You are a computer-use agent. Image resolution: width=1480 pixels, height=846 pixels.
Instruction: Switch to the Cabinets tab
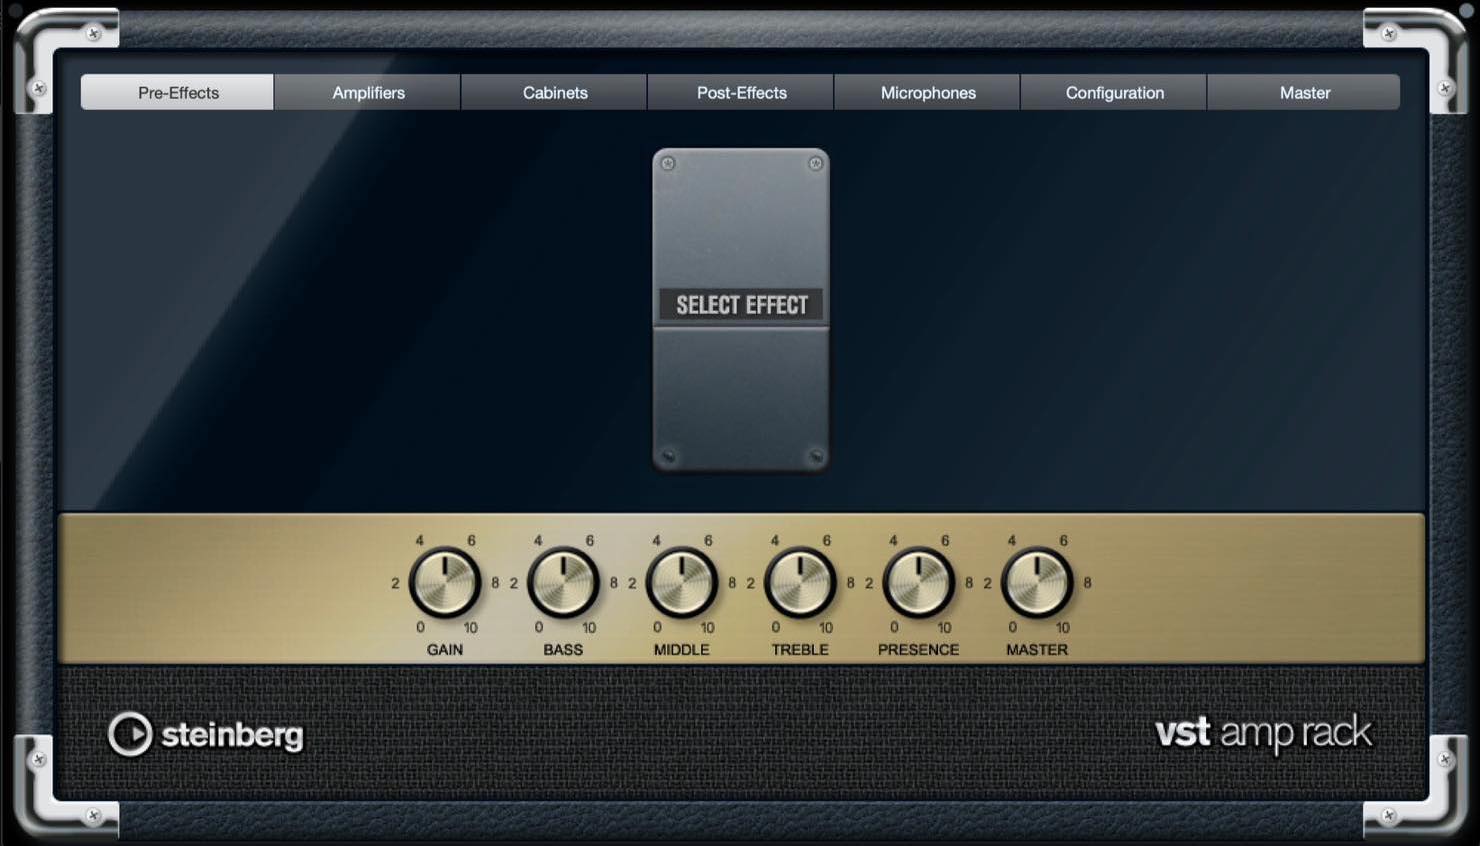[x=555, y=93]
